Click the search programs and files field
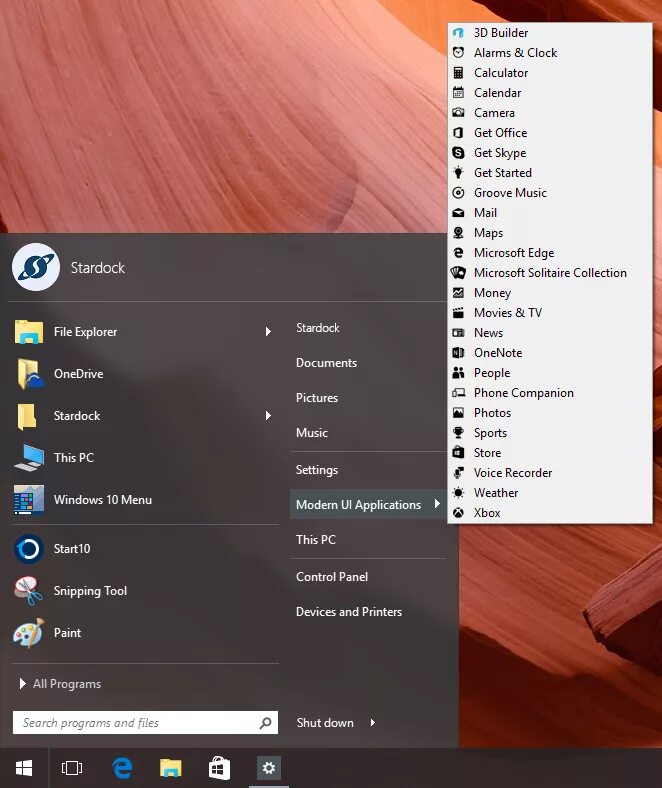 point(145,723)
